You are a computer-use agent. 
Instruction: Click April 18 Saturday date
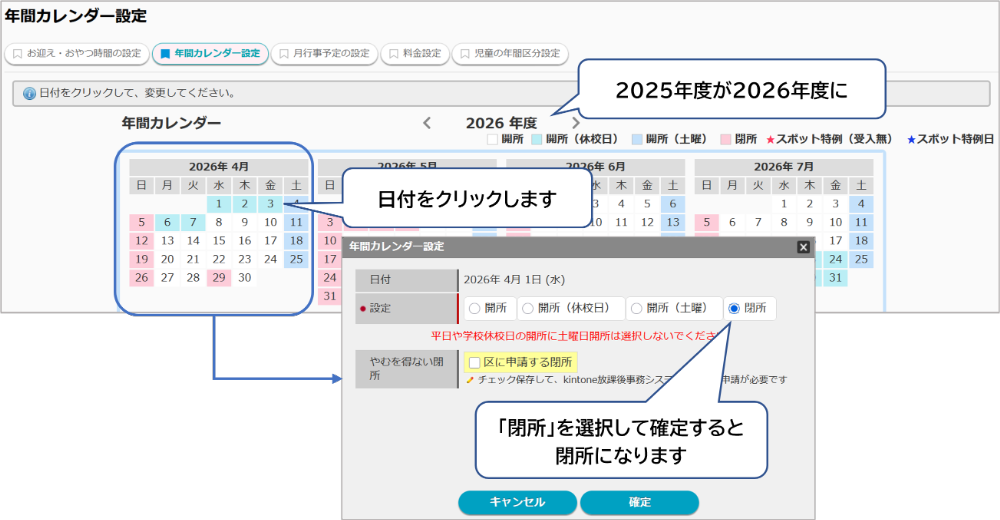tap(296, 240)
